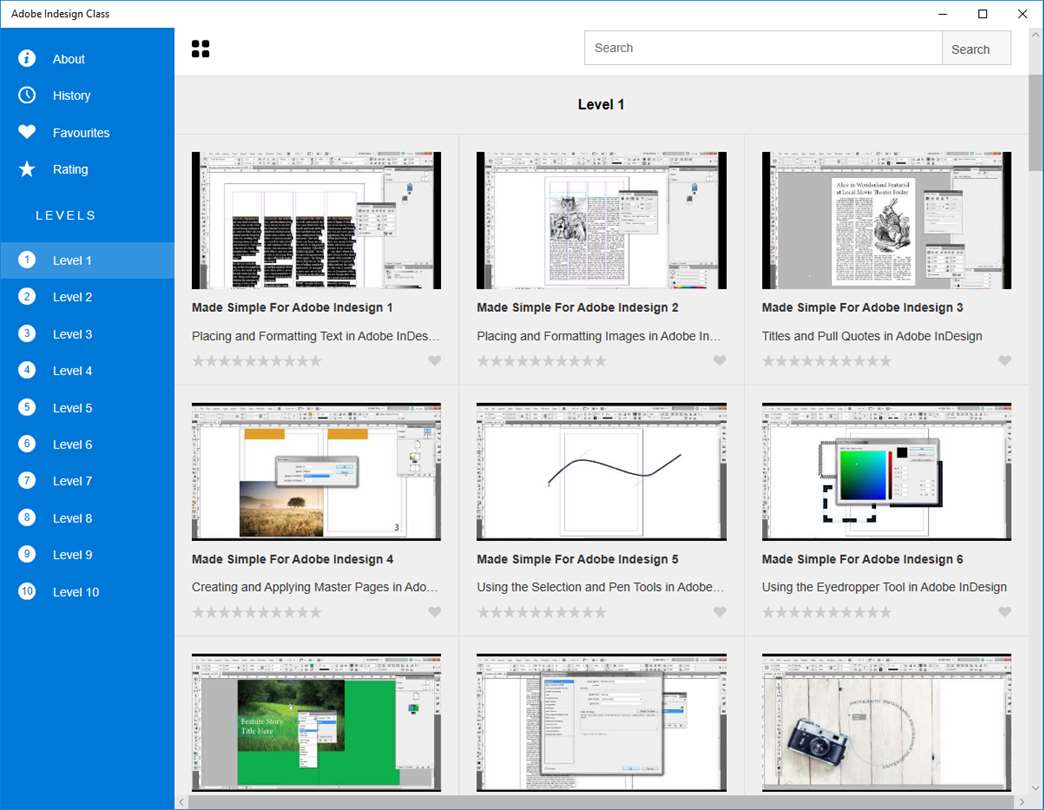The height and width of the screenshot is (810, 1044).
Task: Click the Rating star icon in sidebar
Action: tap(27, 169)
